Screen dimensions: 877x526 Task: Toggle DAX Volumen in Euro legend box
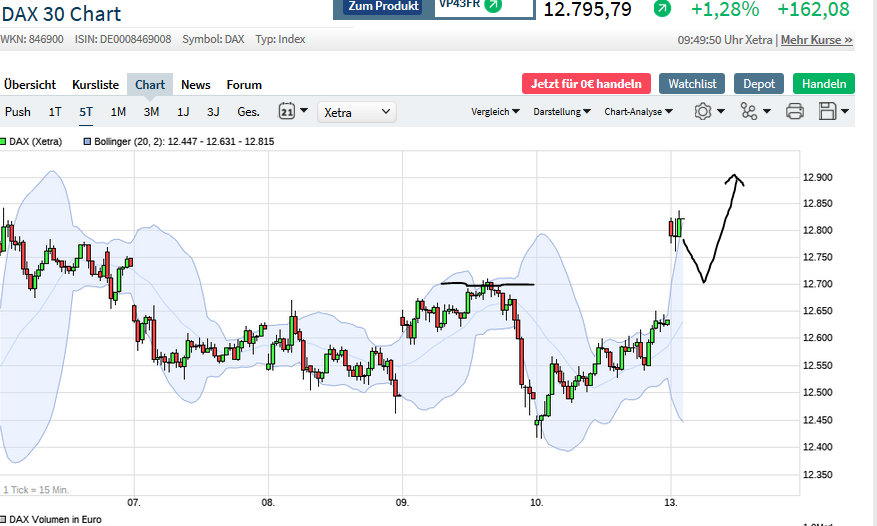coord(4,520)
